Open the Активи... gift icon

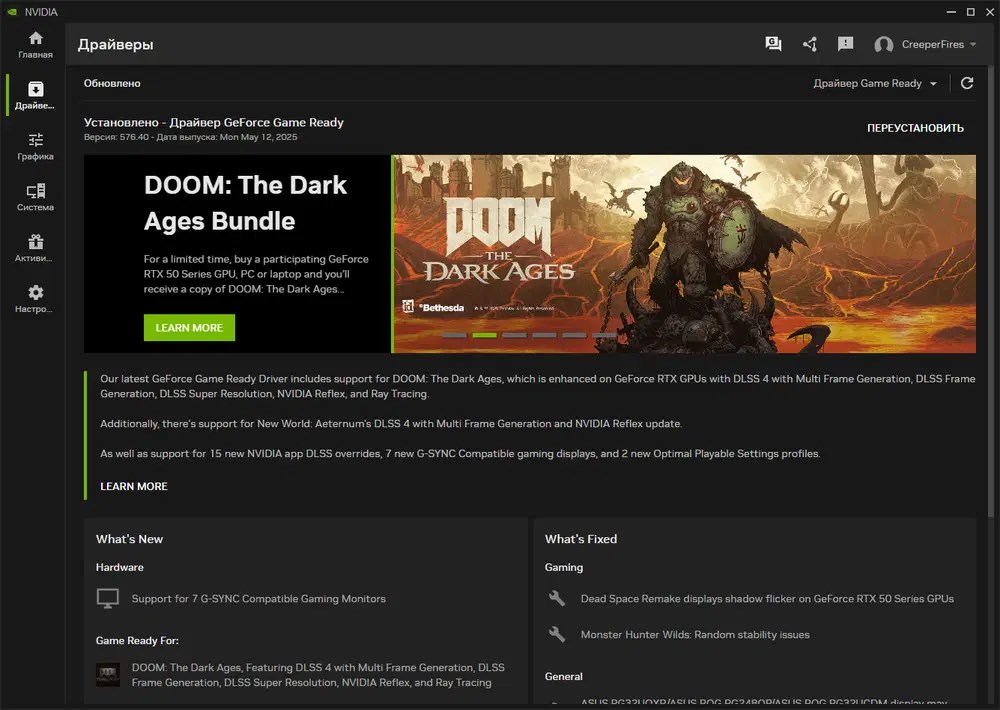tap(36, 248)
